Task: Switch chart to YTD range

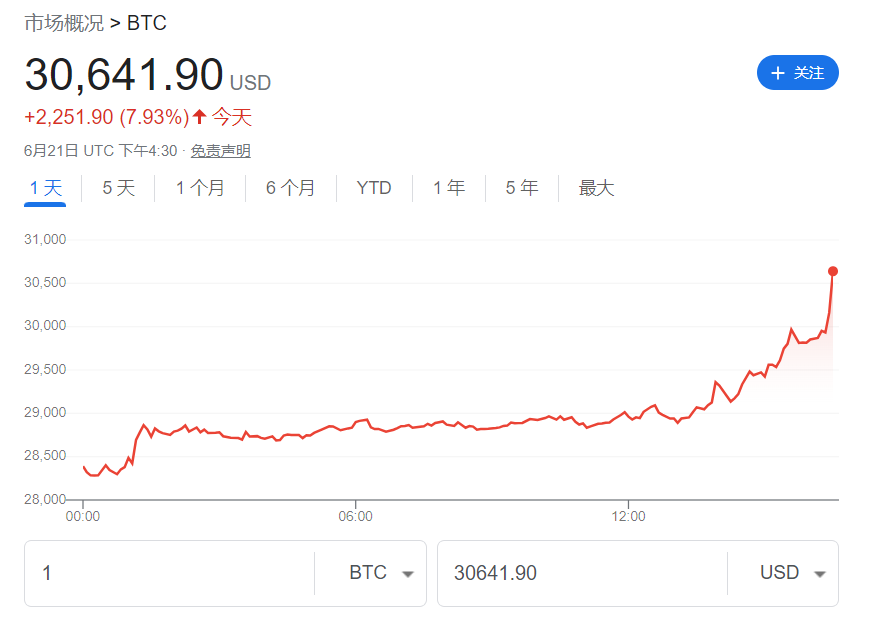Action: [374, 188]
